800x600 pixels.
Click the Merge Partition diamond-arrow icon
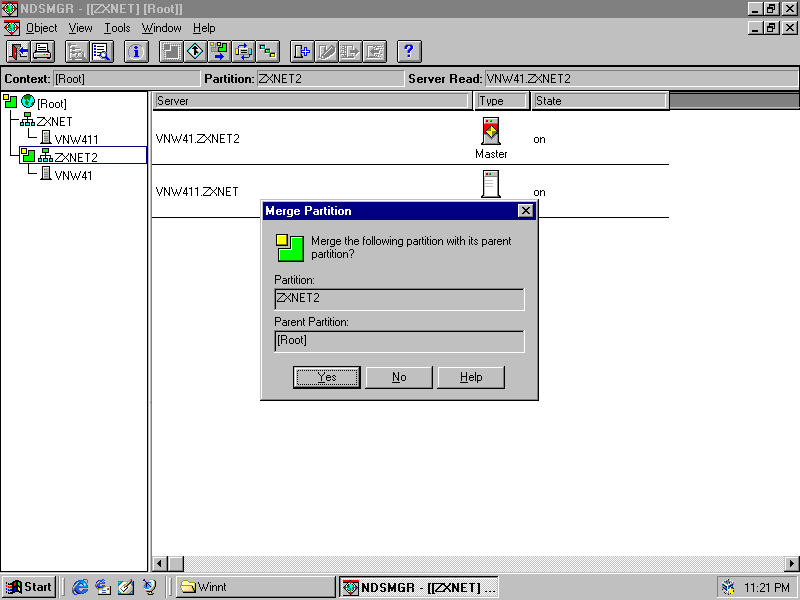pyautogui.click(x=195, y=52)
